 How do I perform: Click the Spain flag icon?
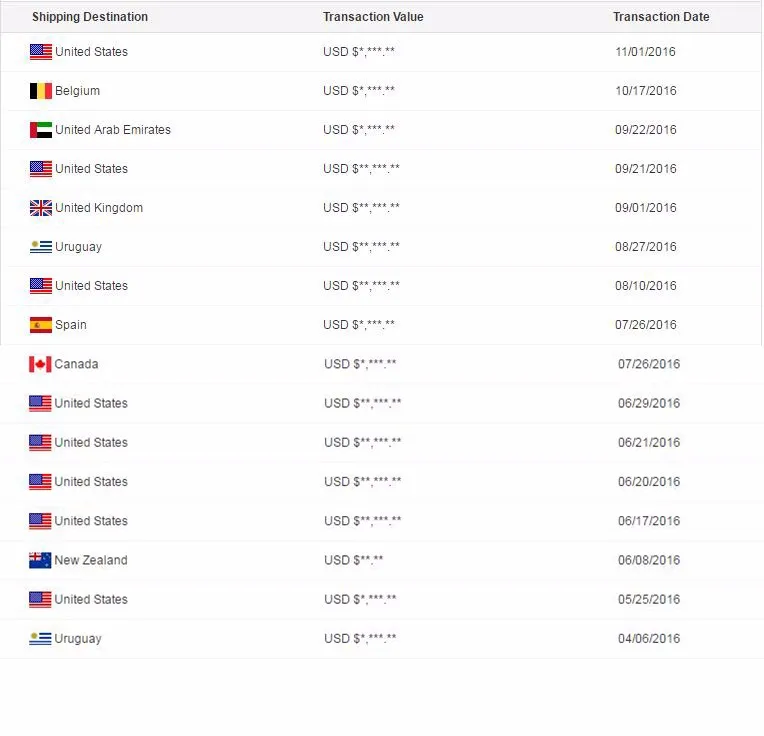tap(41, 325)
